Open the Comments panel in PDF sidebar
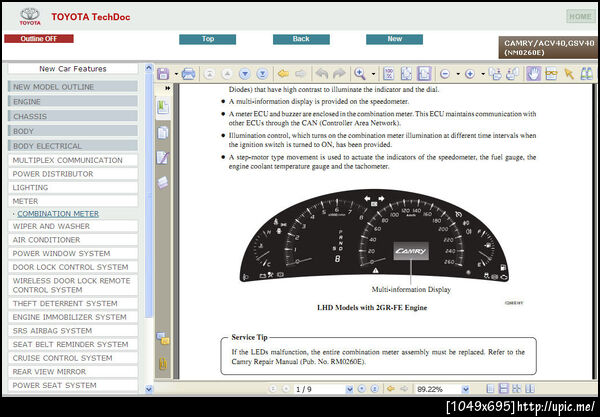600x417 pixels. 163,338
